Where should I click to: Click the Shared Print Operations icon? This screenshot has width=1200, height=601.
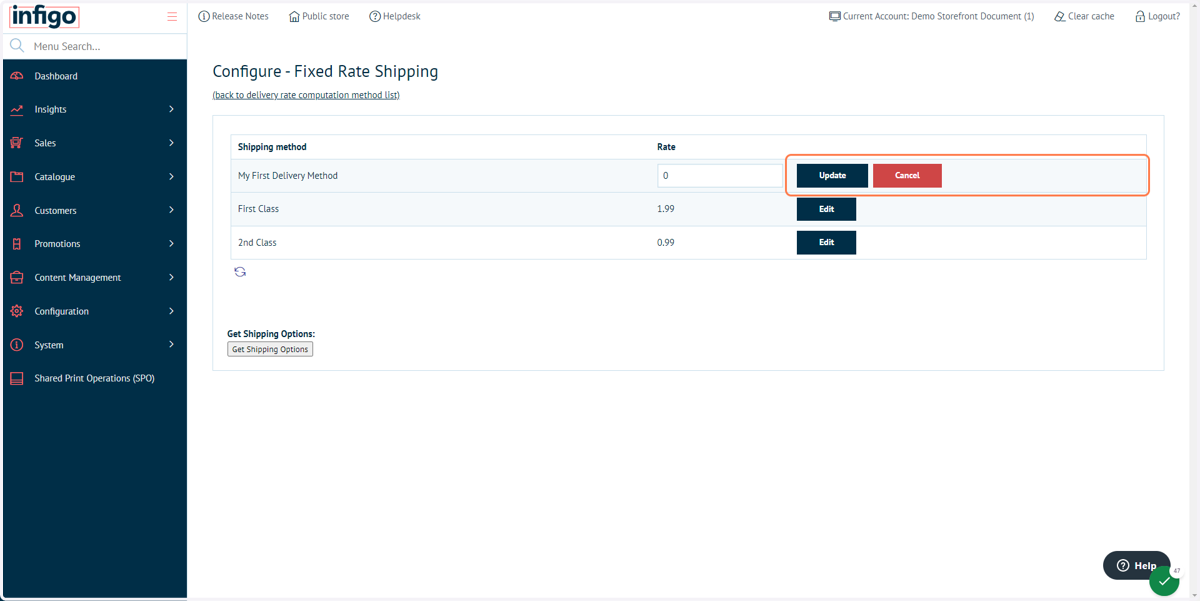tap(17, 379)
